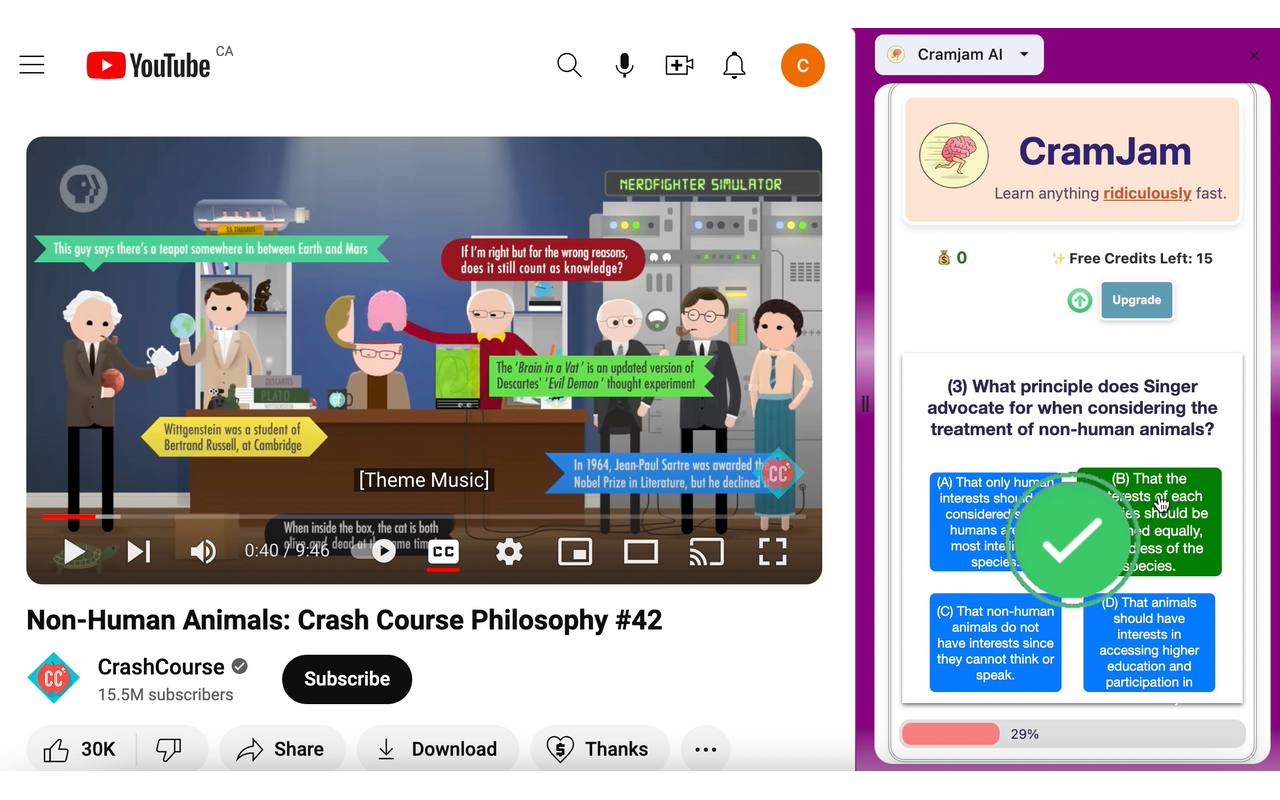Enable miniplayer mode
Screen dimensions: 1280x800
[x=575, y=551]
